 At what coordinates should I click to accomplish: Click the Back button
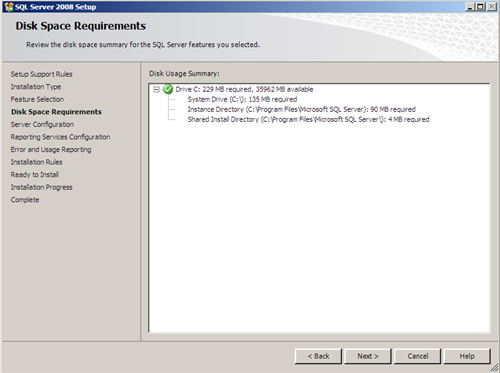(x=318, y=356)
